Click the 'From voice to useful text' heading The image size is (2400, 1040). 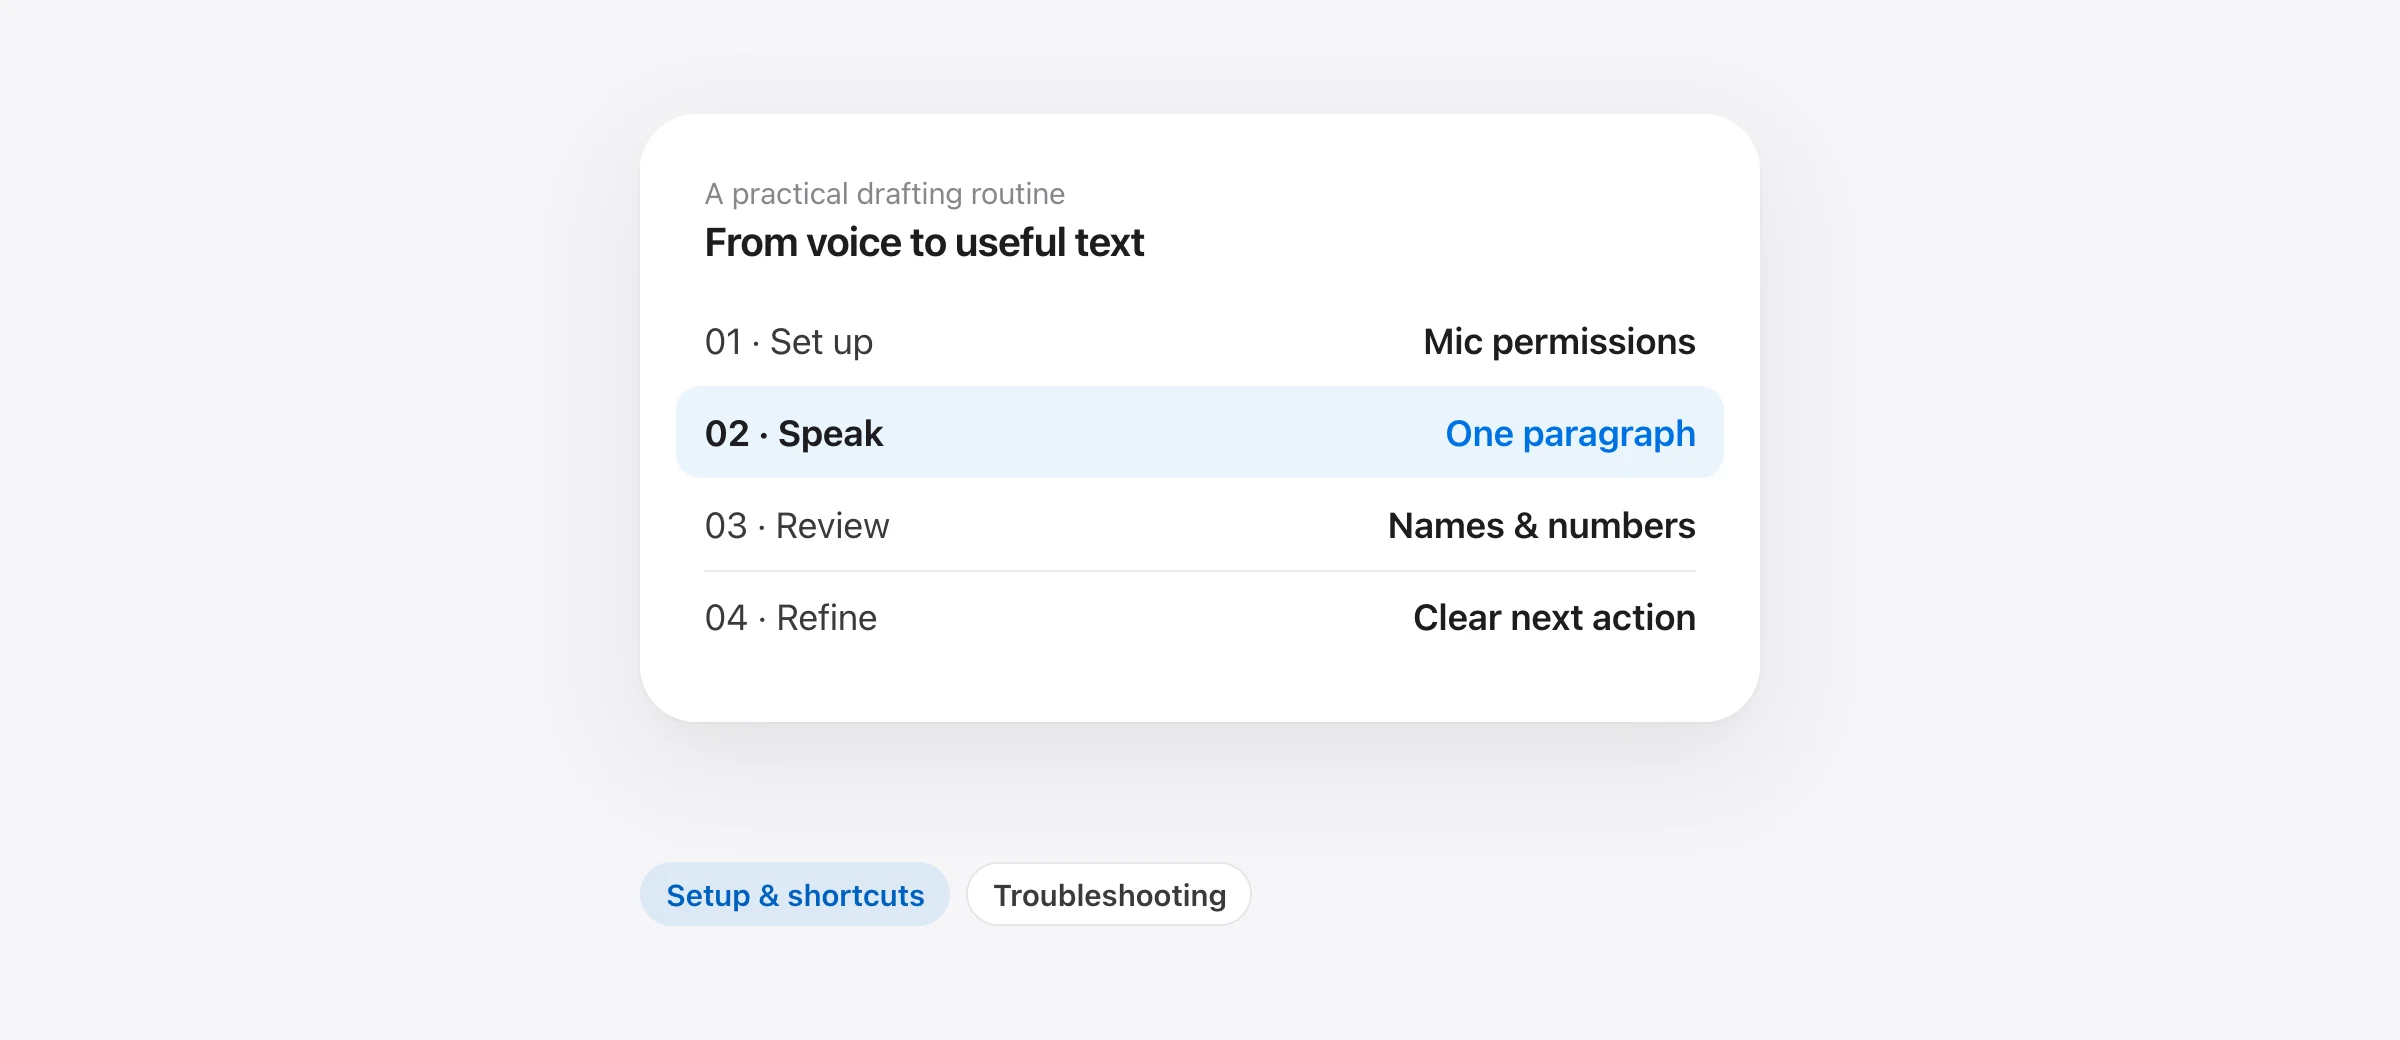click(924, 242)
